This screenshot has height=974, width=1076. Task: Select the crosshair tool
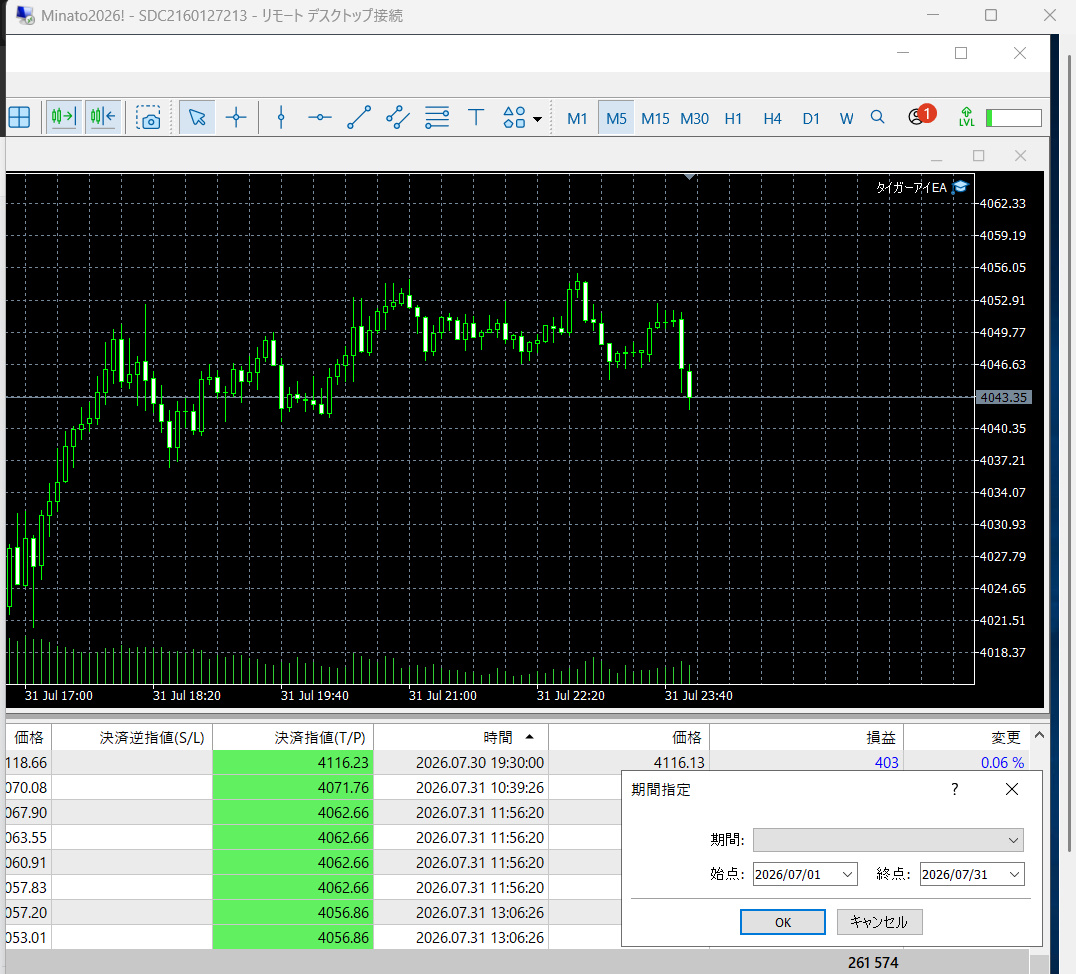(x=236, y=117)
